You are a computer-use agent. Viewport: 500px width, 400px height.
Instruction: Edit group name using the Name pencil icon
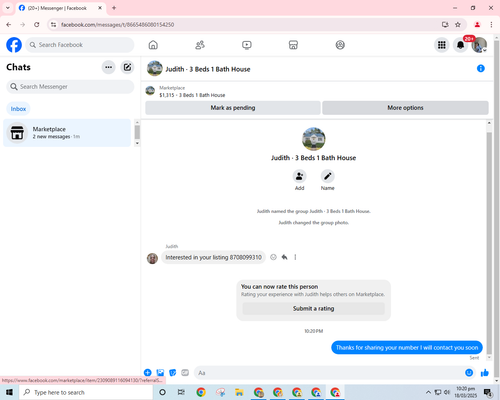tap(328, 176)
